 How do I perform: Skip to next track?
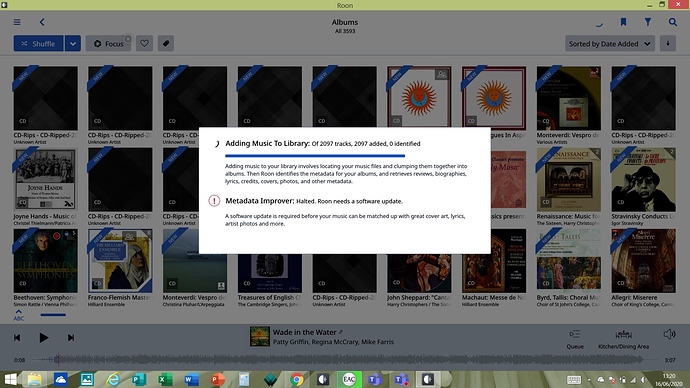tap(71, 337)
